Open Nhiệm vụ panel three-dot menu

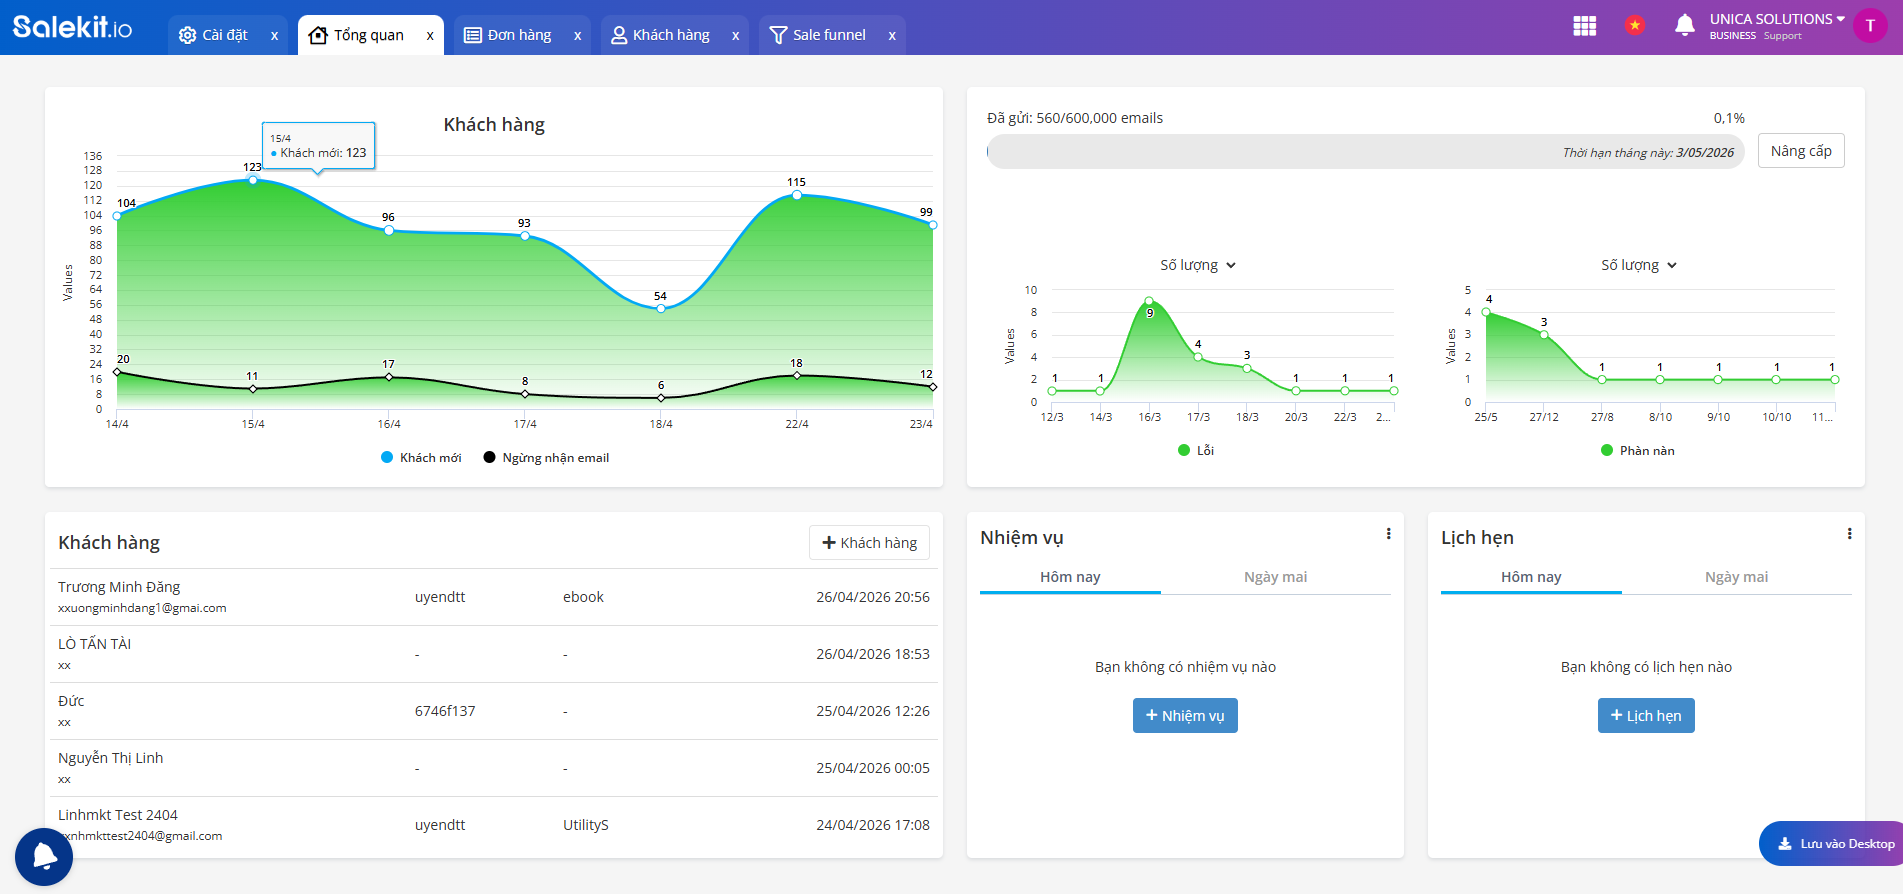click(x=1388, y=534)
